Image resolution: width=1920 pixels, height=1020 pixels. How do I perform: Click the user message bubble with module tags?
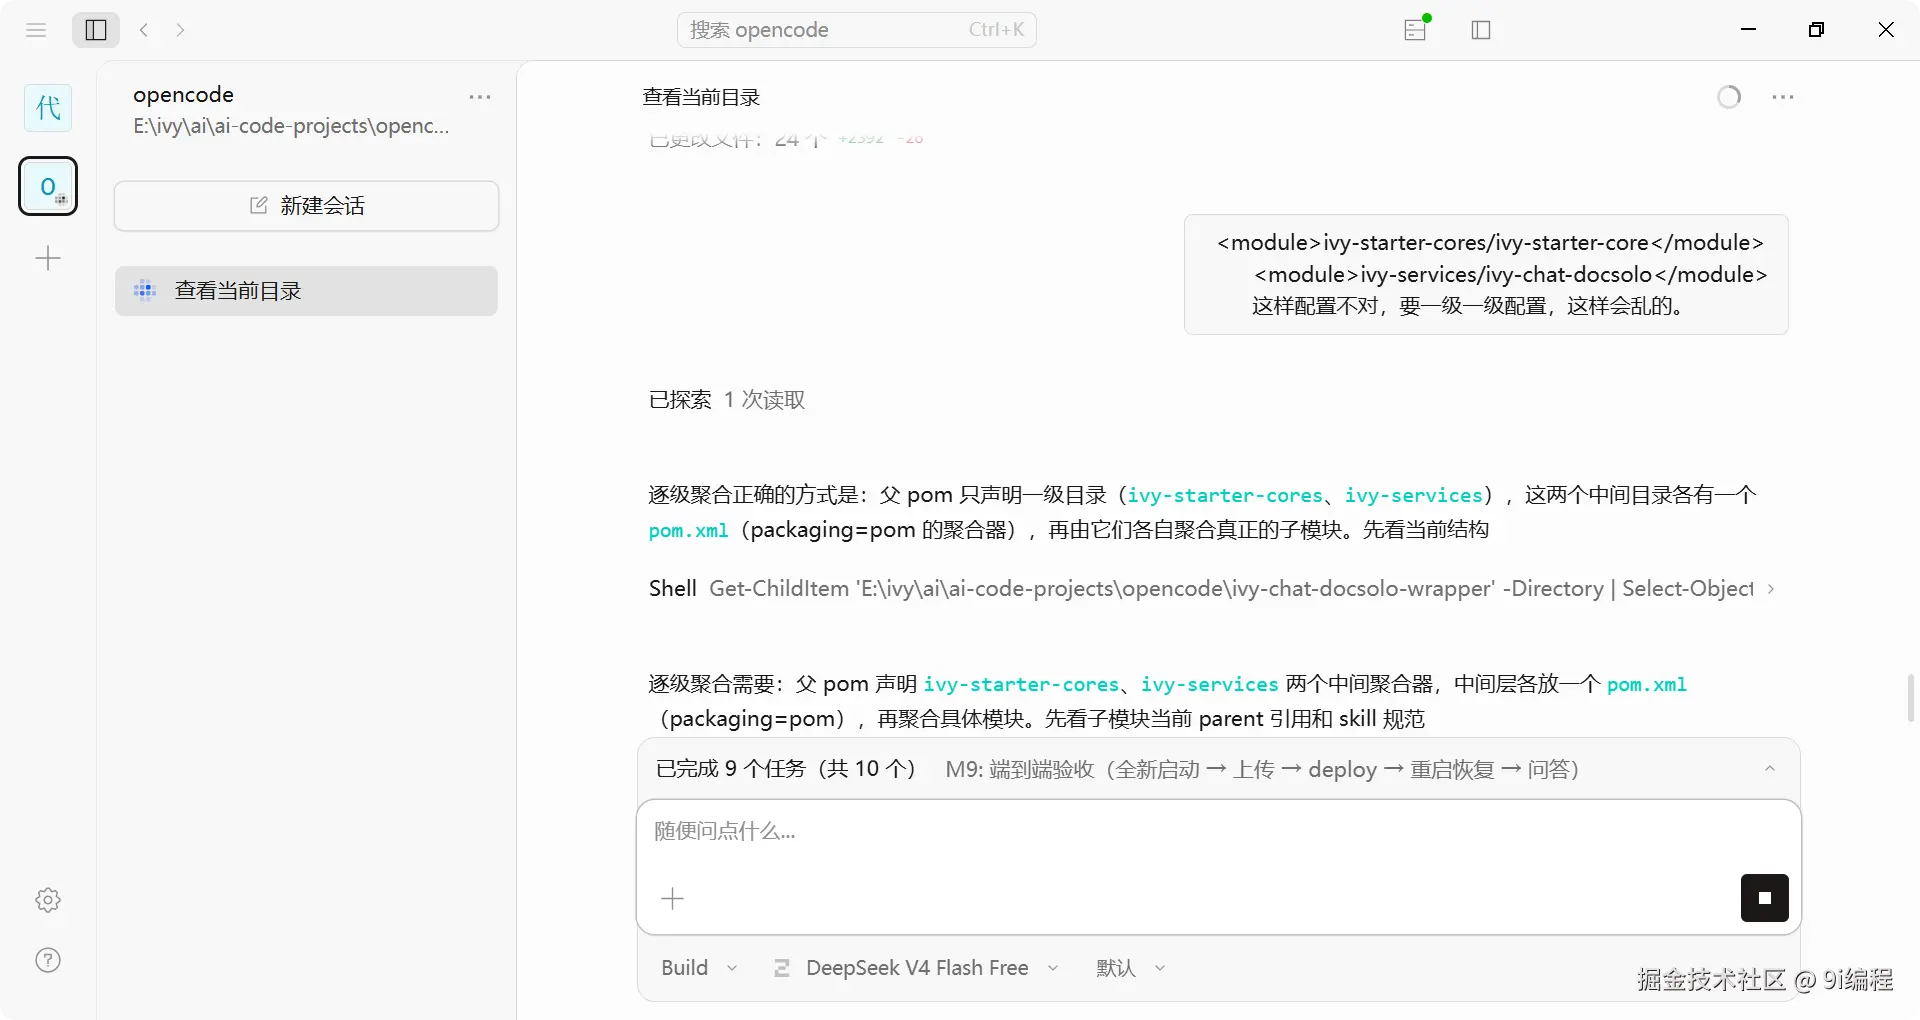point(1486,274)
